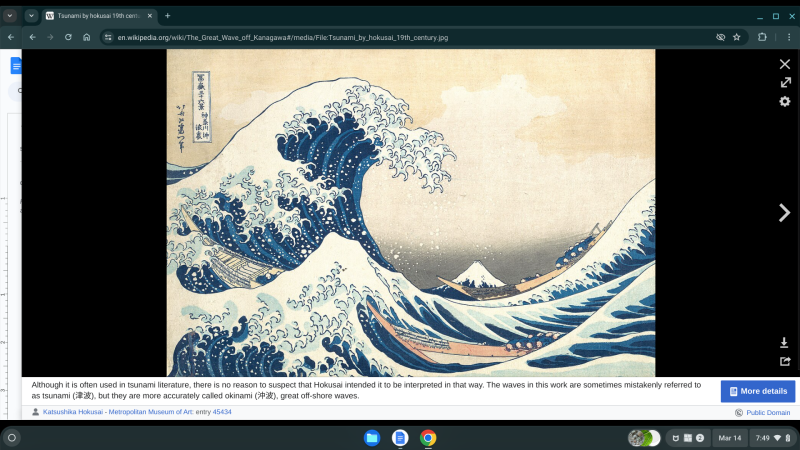This screenshot has width=800, height=450.
Task: Select the Tsunami by hokusai tab
Action: coord(99,16)
